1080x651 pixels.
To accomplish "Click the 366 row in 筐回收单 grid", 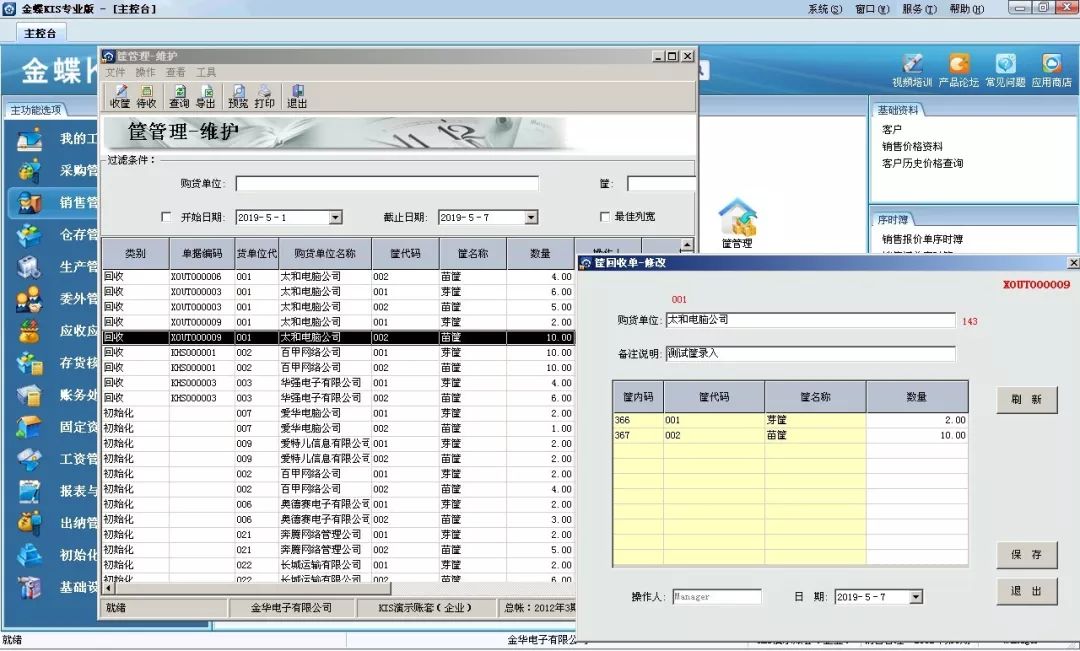I will point(791,420).
